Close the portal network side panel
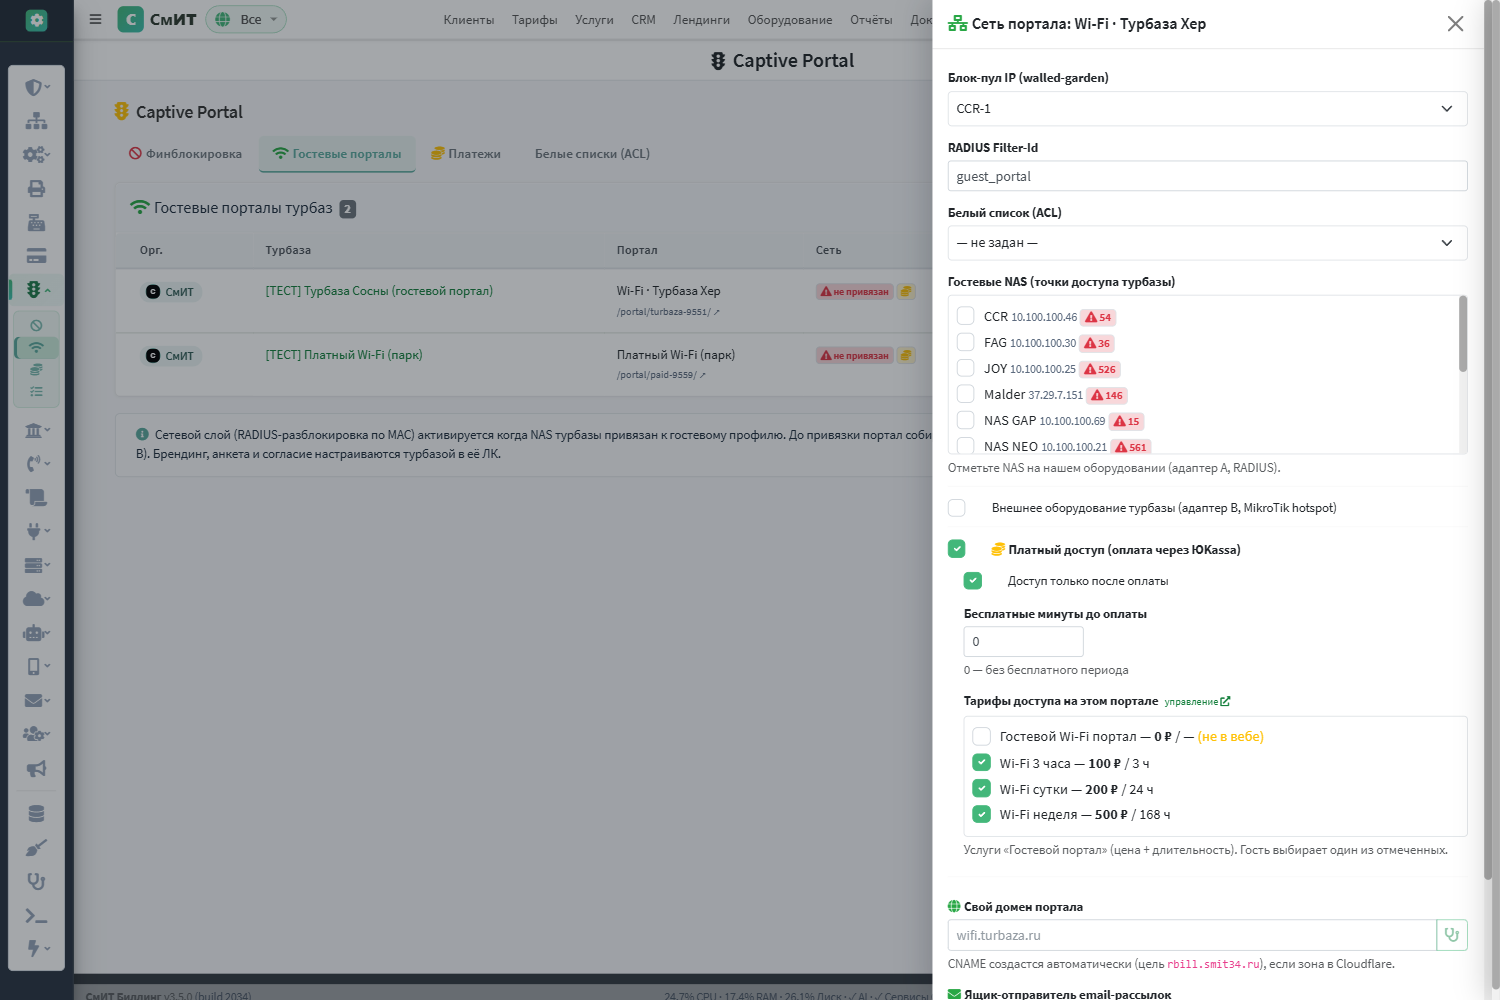 click(x=1455, y=24)
